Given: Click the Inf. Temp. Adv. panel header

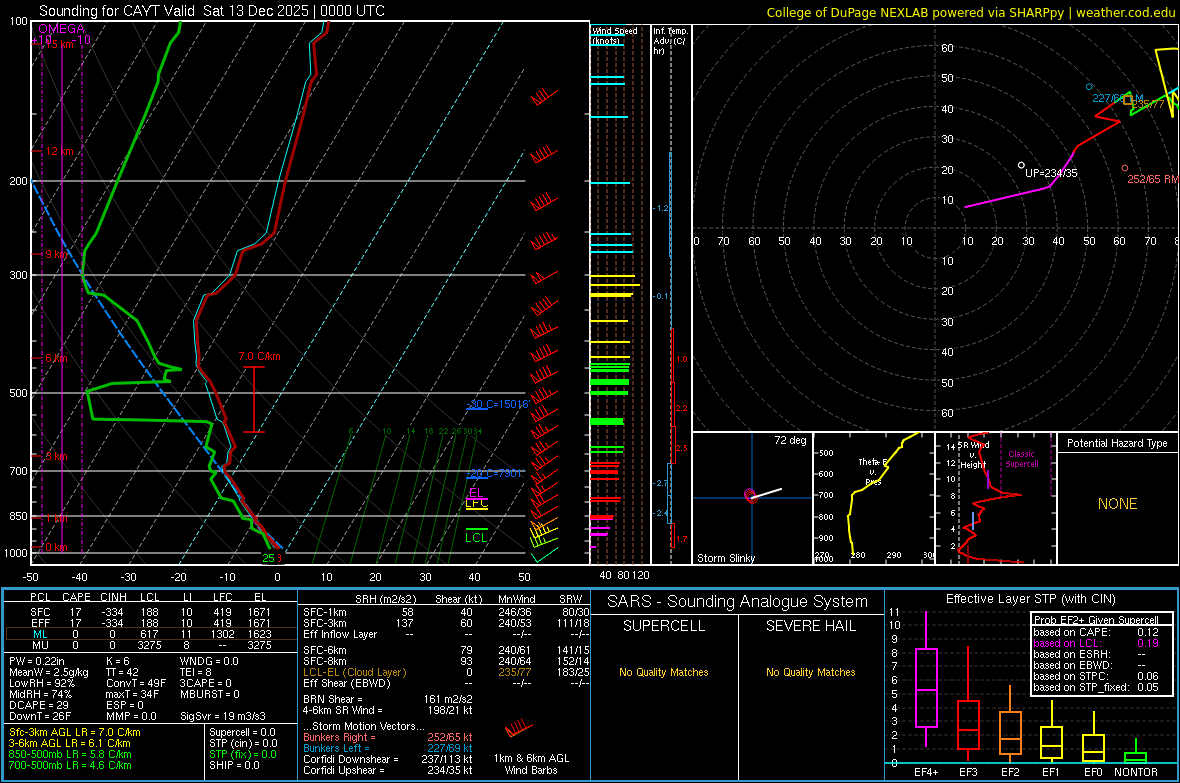Looking at the screenshot, I should coord(670,41).
